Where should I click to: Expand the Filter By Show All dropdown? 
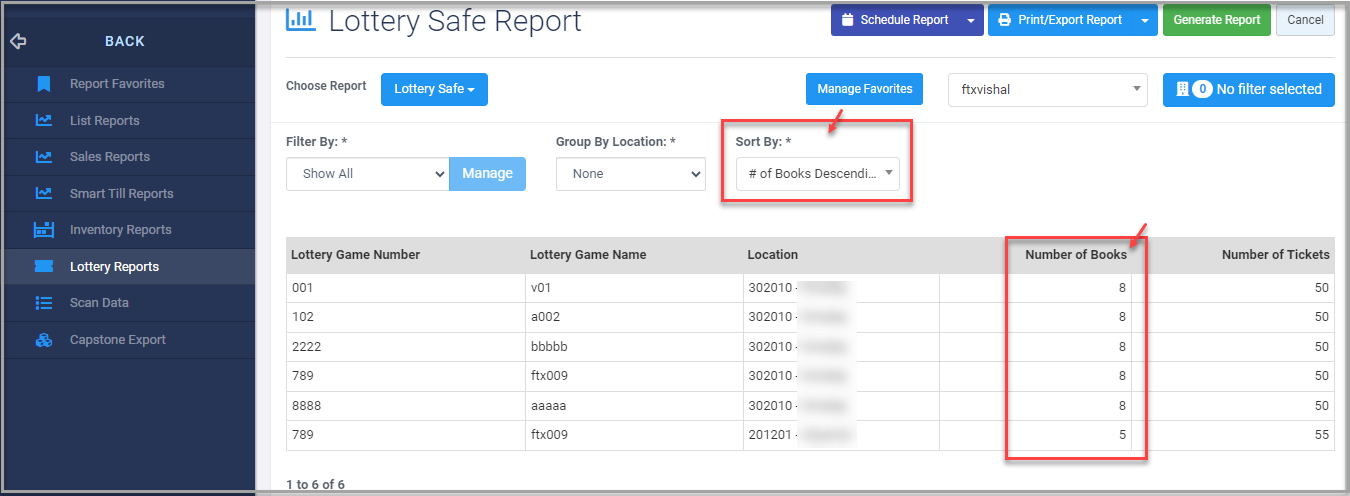(x=367, y=174)
